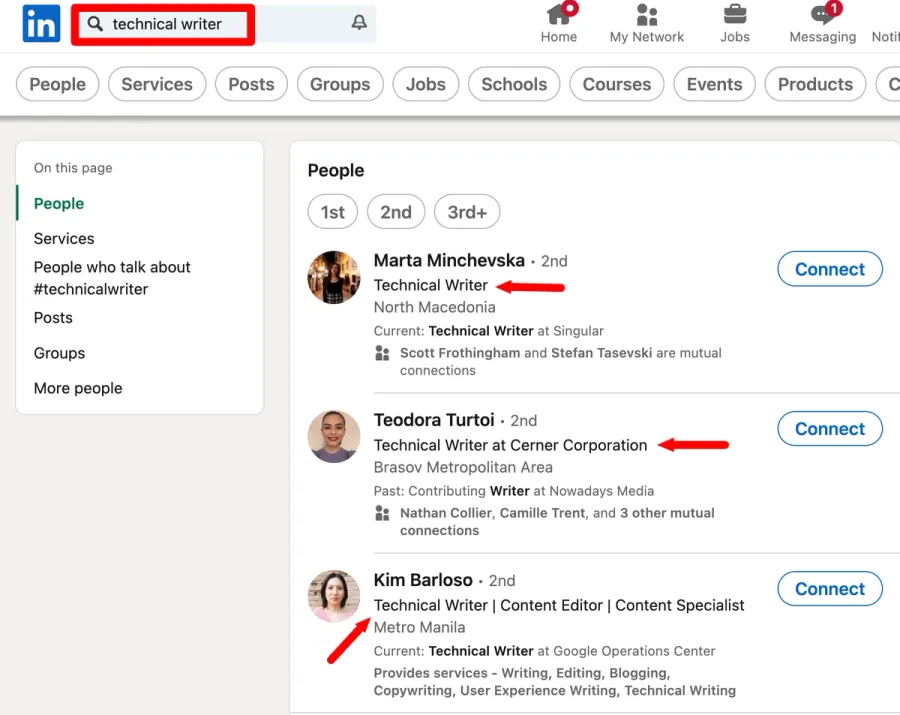Toggle the 2nd connections filter
900x715 pixels.
pos(396,211)
